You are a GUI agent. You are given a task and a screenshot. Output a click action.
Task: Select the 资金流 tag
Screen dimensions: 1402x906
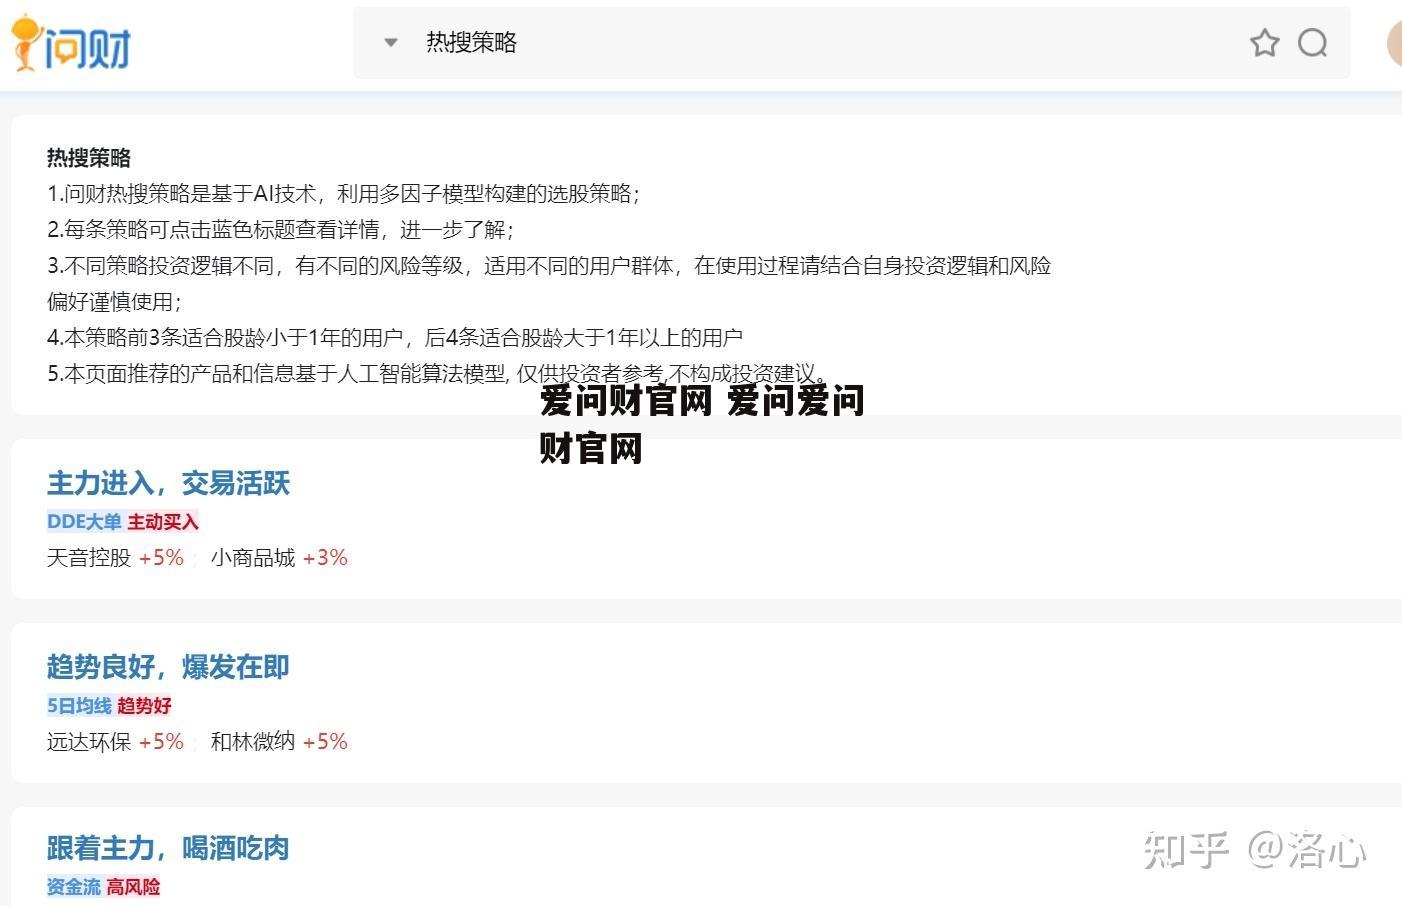[x=74, y=887]
